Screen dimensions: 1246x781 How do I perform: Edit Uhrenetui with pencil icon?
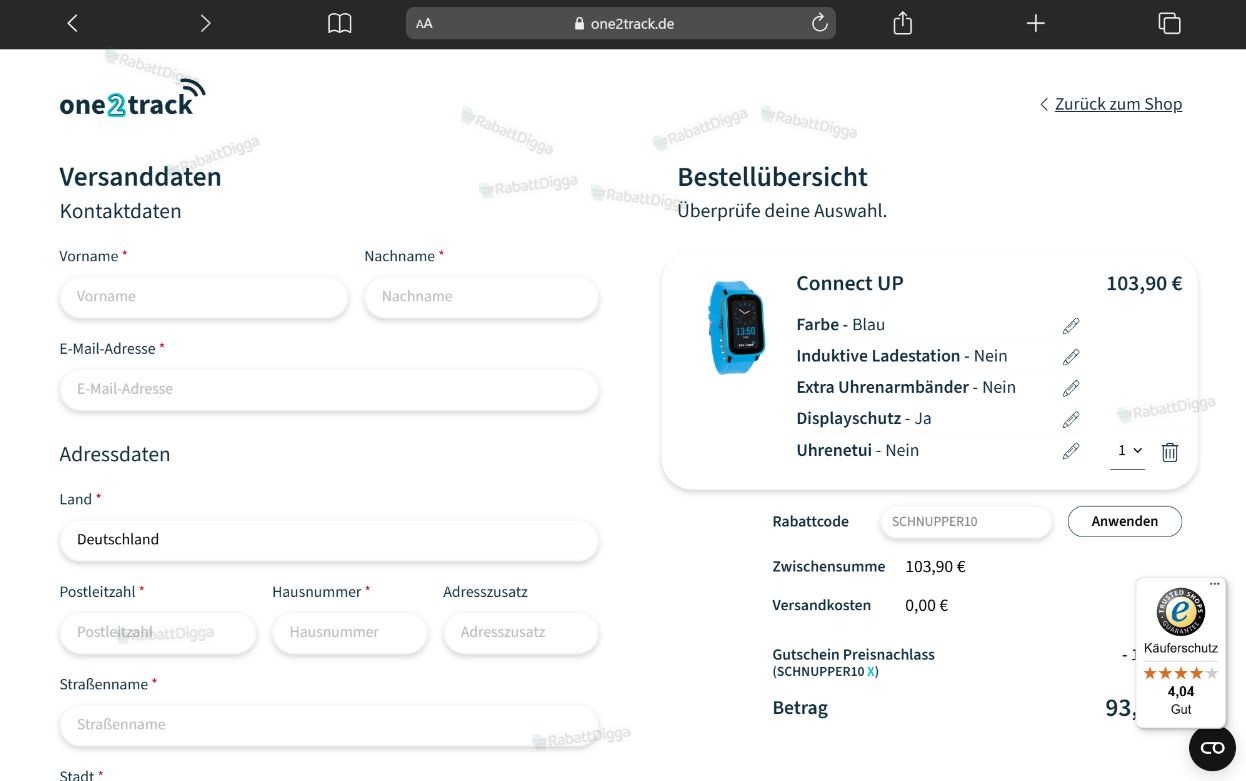pos(1071,451)
